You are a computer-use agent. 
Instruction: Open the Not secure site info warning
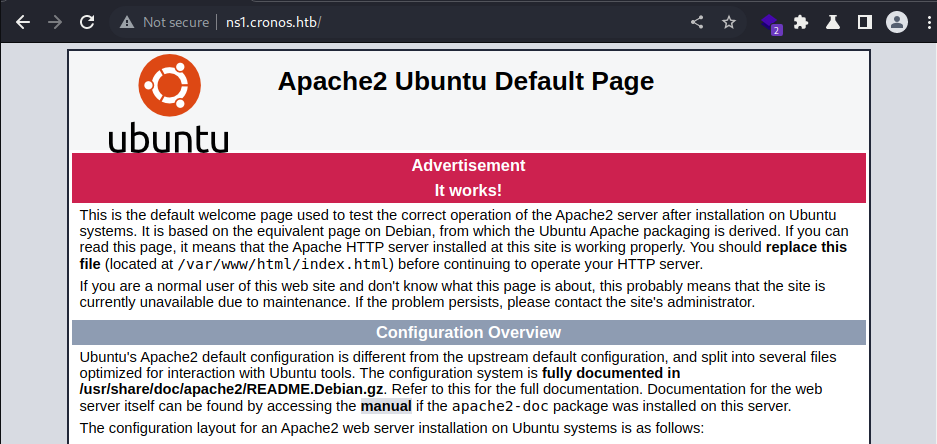click(164, 23)
